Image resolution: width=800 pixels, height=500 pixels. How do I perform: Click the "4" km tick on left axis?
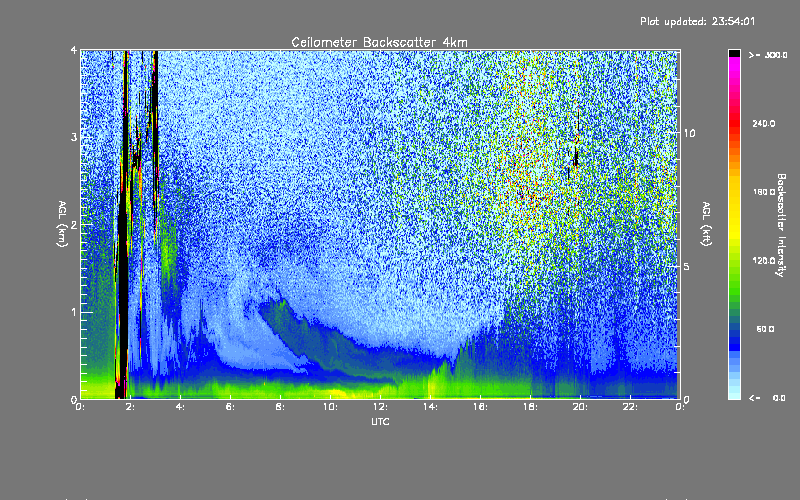74,50
